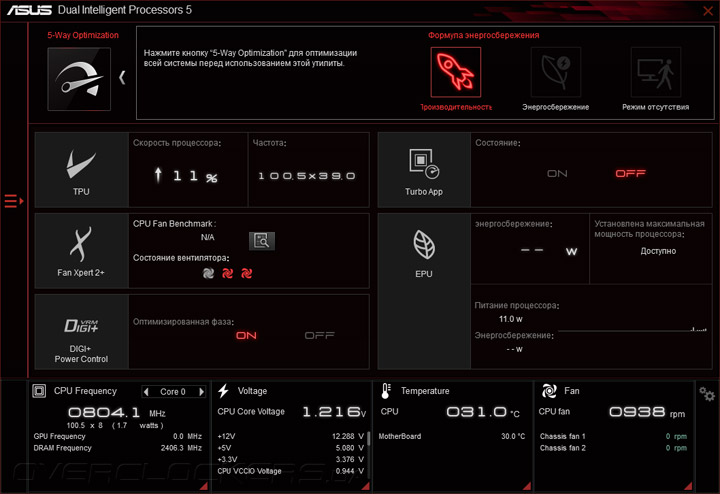Image resolution: width=720 pixels, height=494 pixels.
Task: Expand the Voltage panel corner triangle
Action: (366, 486)
